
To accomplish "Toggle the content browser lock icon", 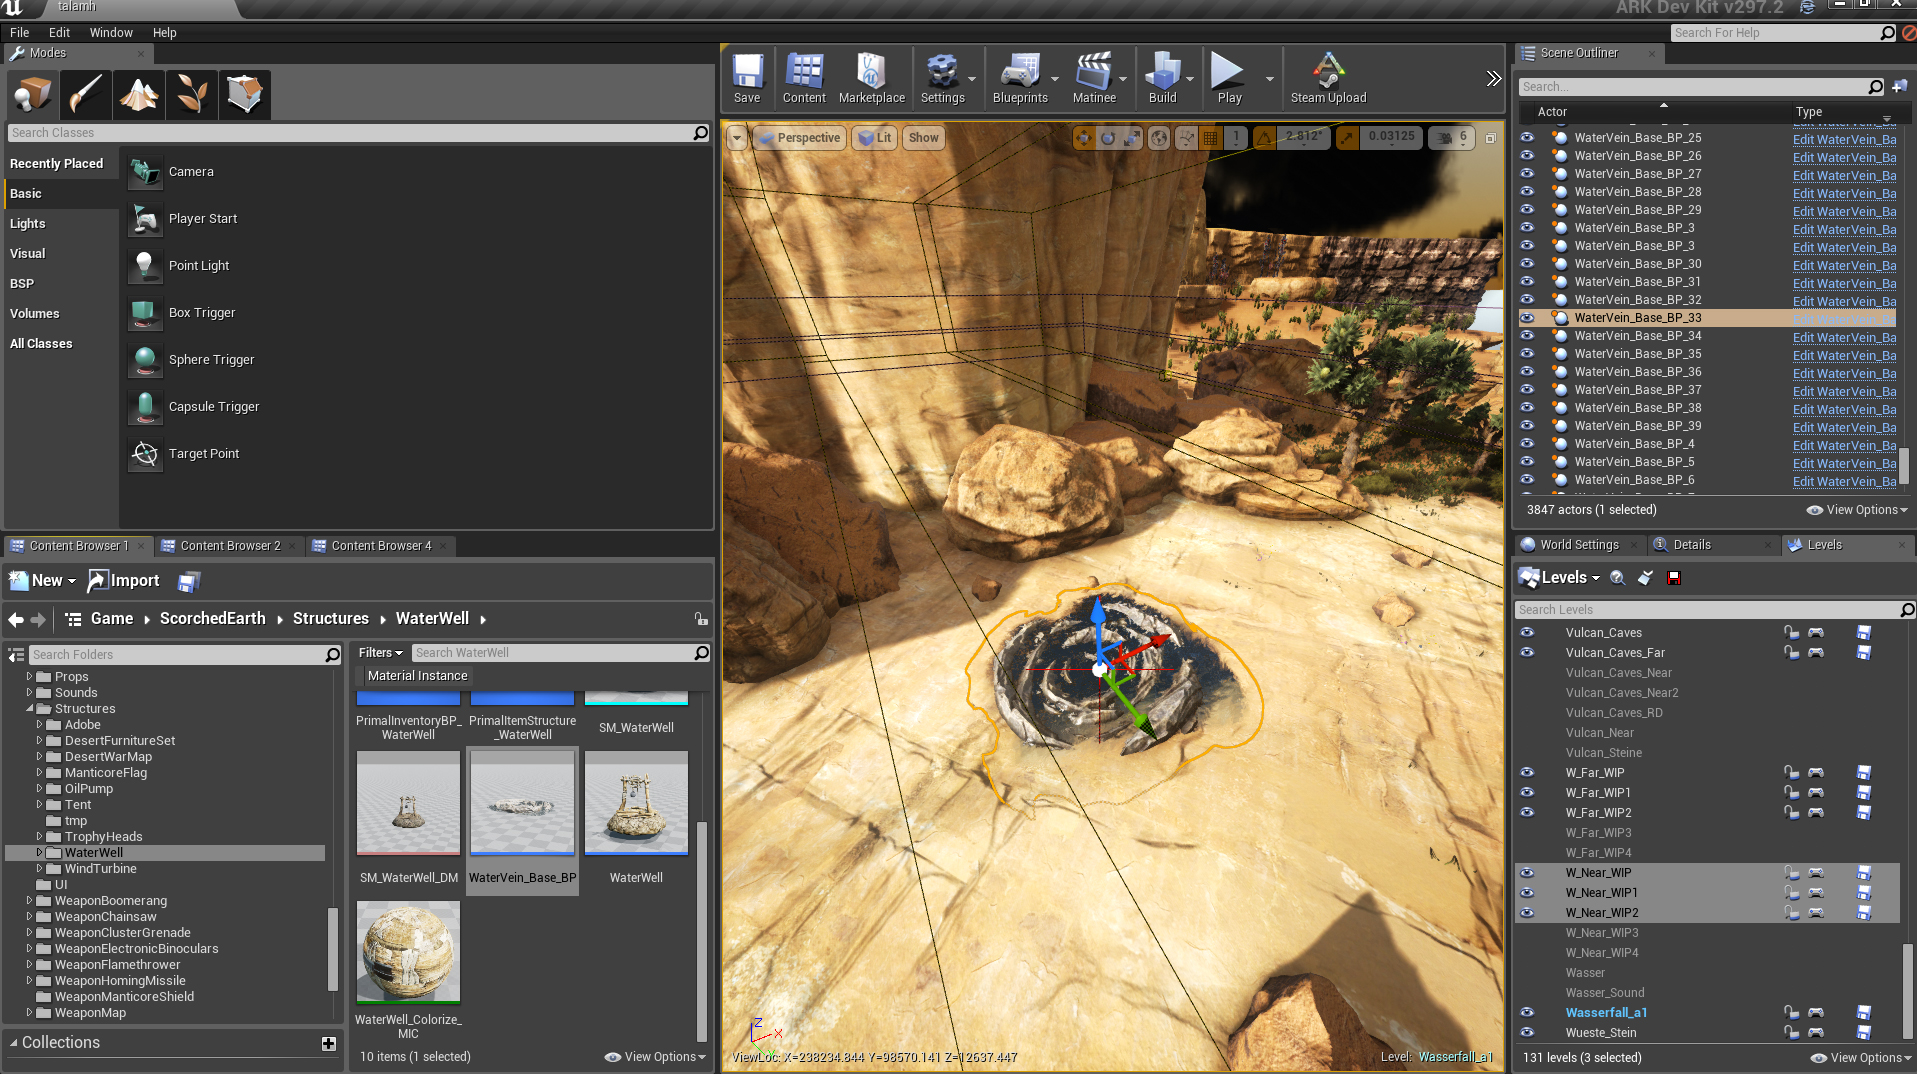I will pos(701,620).
